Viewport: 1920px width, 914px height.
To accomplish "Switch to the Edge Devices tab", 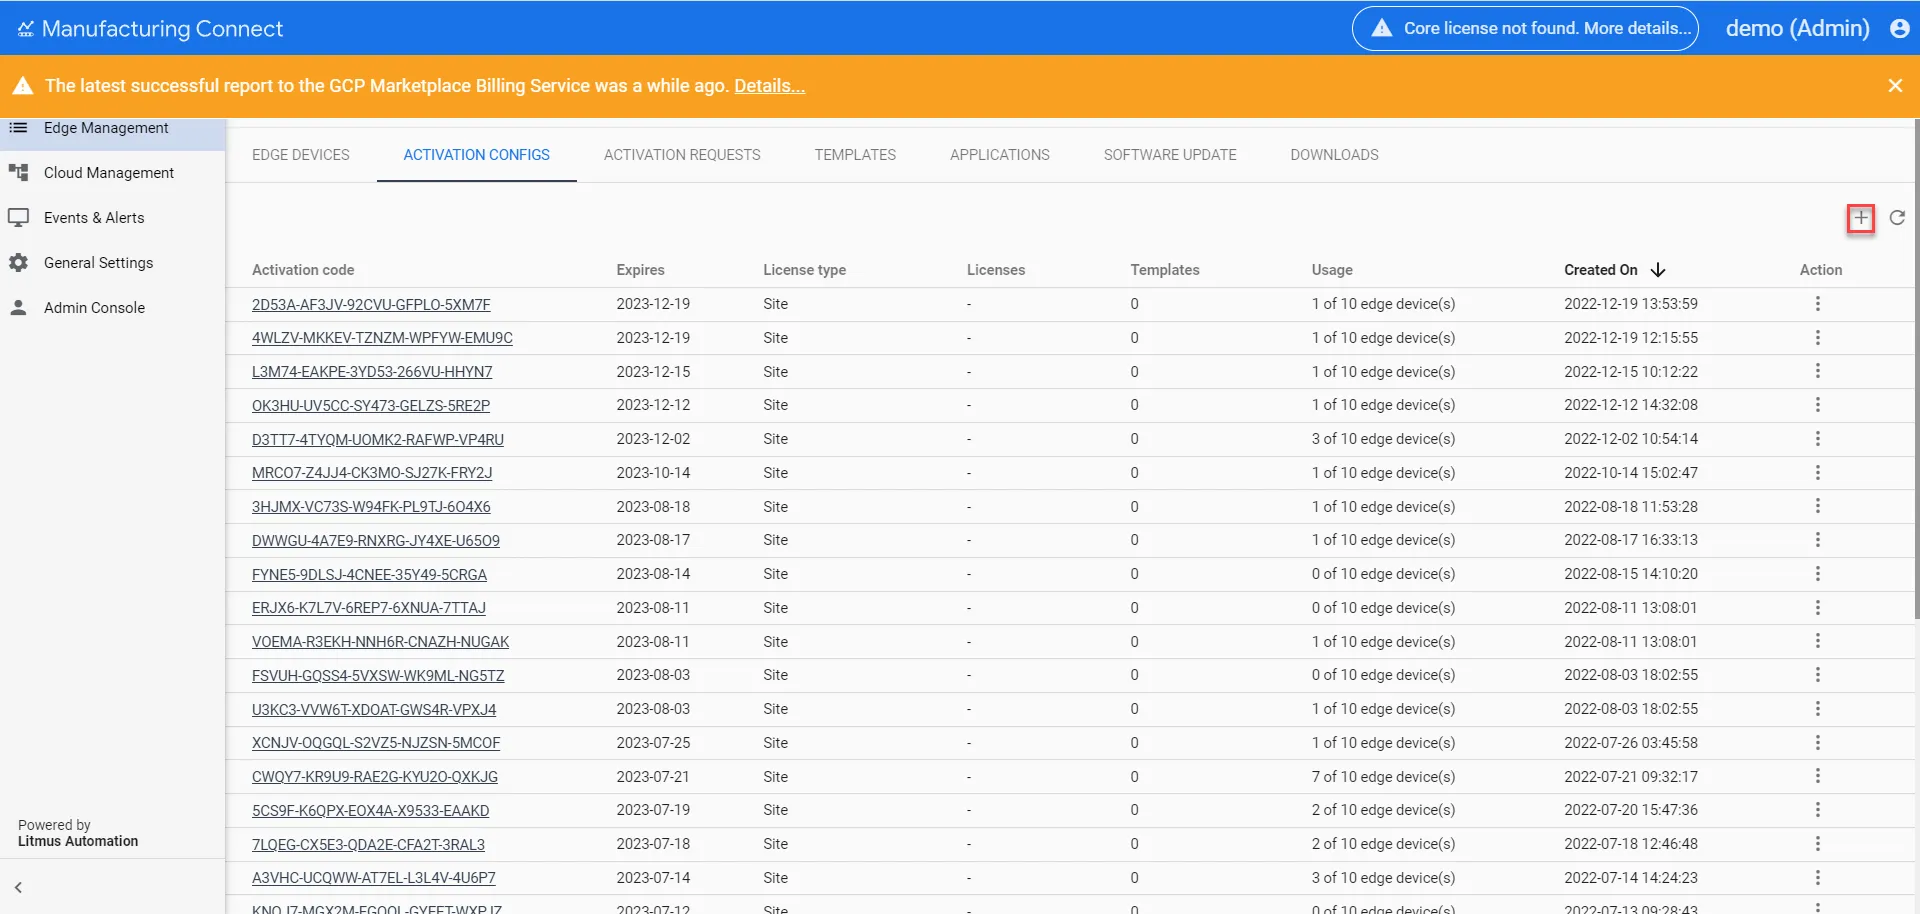I will [301, 155].
